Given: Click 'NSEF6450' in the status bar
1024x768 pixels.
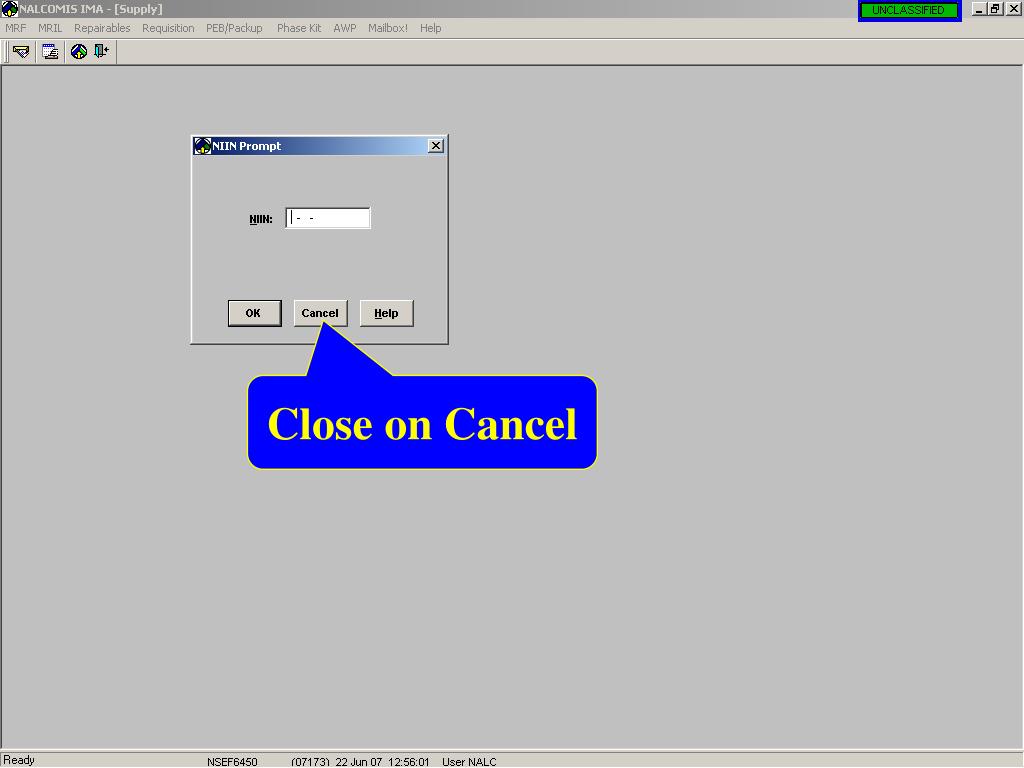Looking at the screenshot, I should tap(232, 762).
